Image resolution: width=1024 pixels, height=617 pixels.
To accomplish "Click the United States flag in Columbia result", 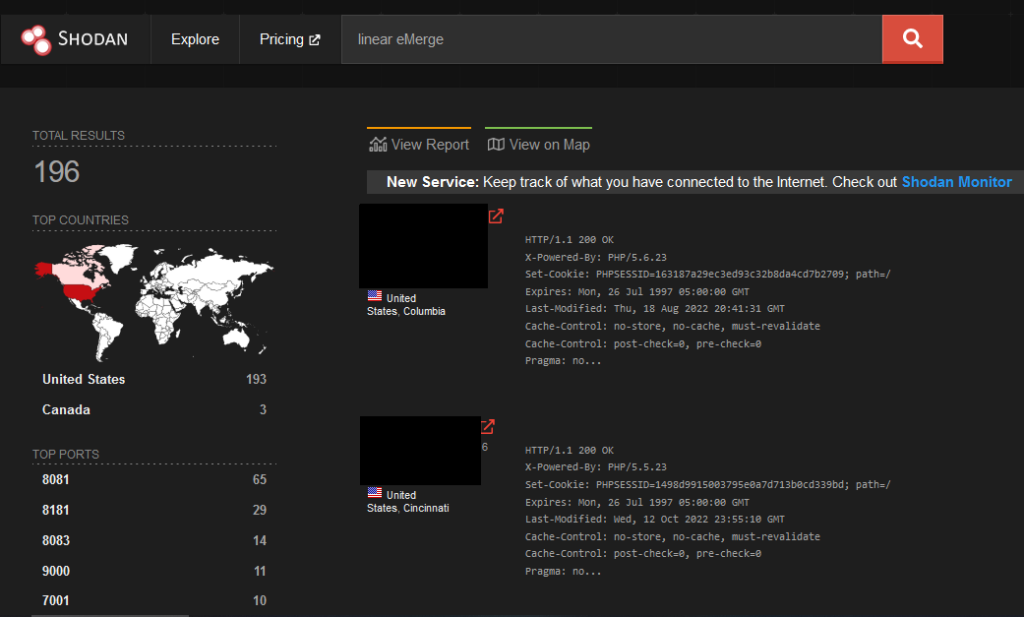I will point(375,297).
